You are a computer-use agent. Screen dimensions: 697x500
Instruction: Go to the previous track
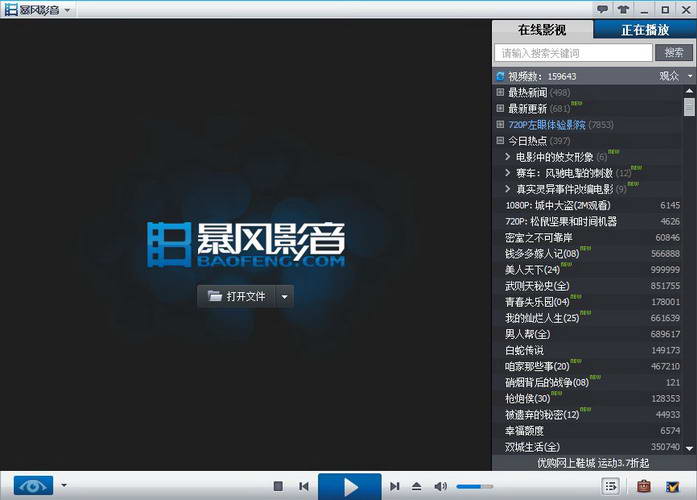pyautogui.click(x=304, y=486)
